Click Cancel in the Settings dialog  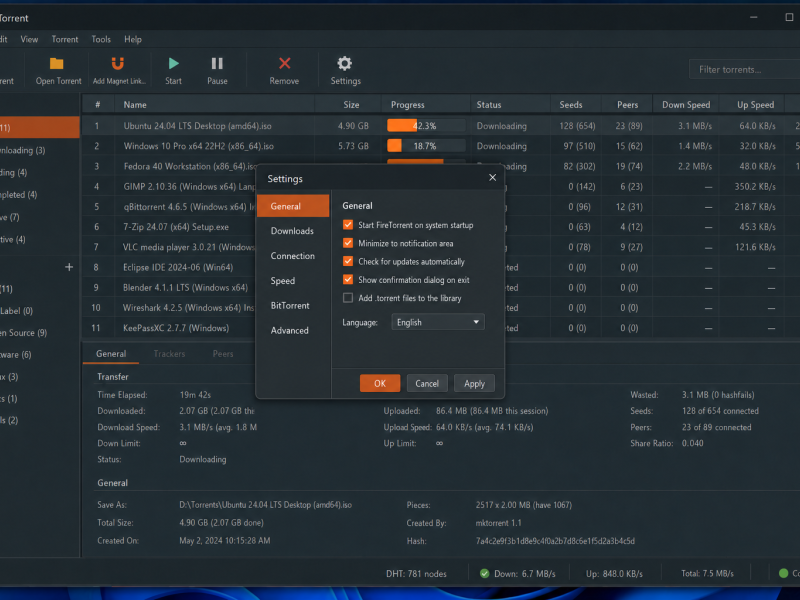pos(427,384)
